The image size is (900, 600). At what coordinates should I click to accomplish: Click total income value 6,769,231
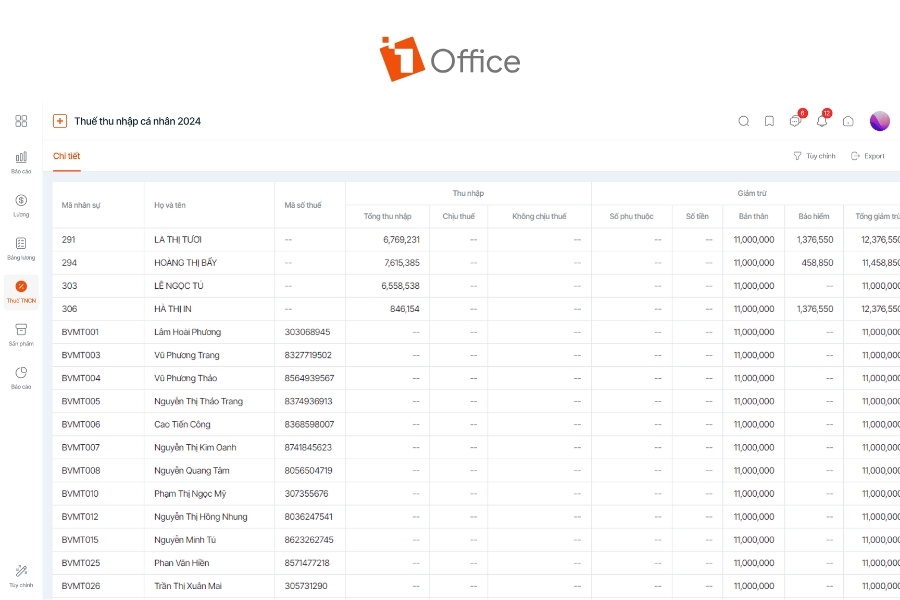click(401, 239)
